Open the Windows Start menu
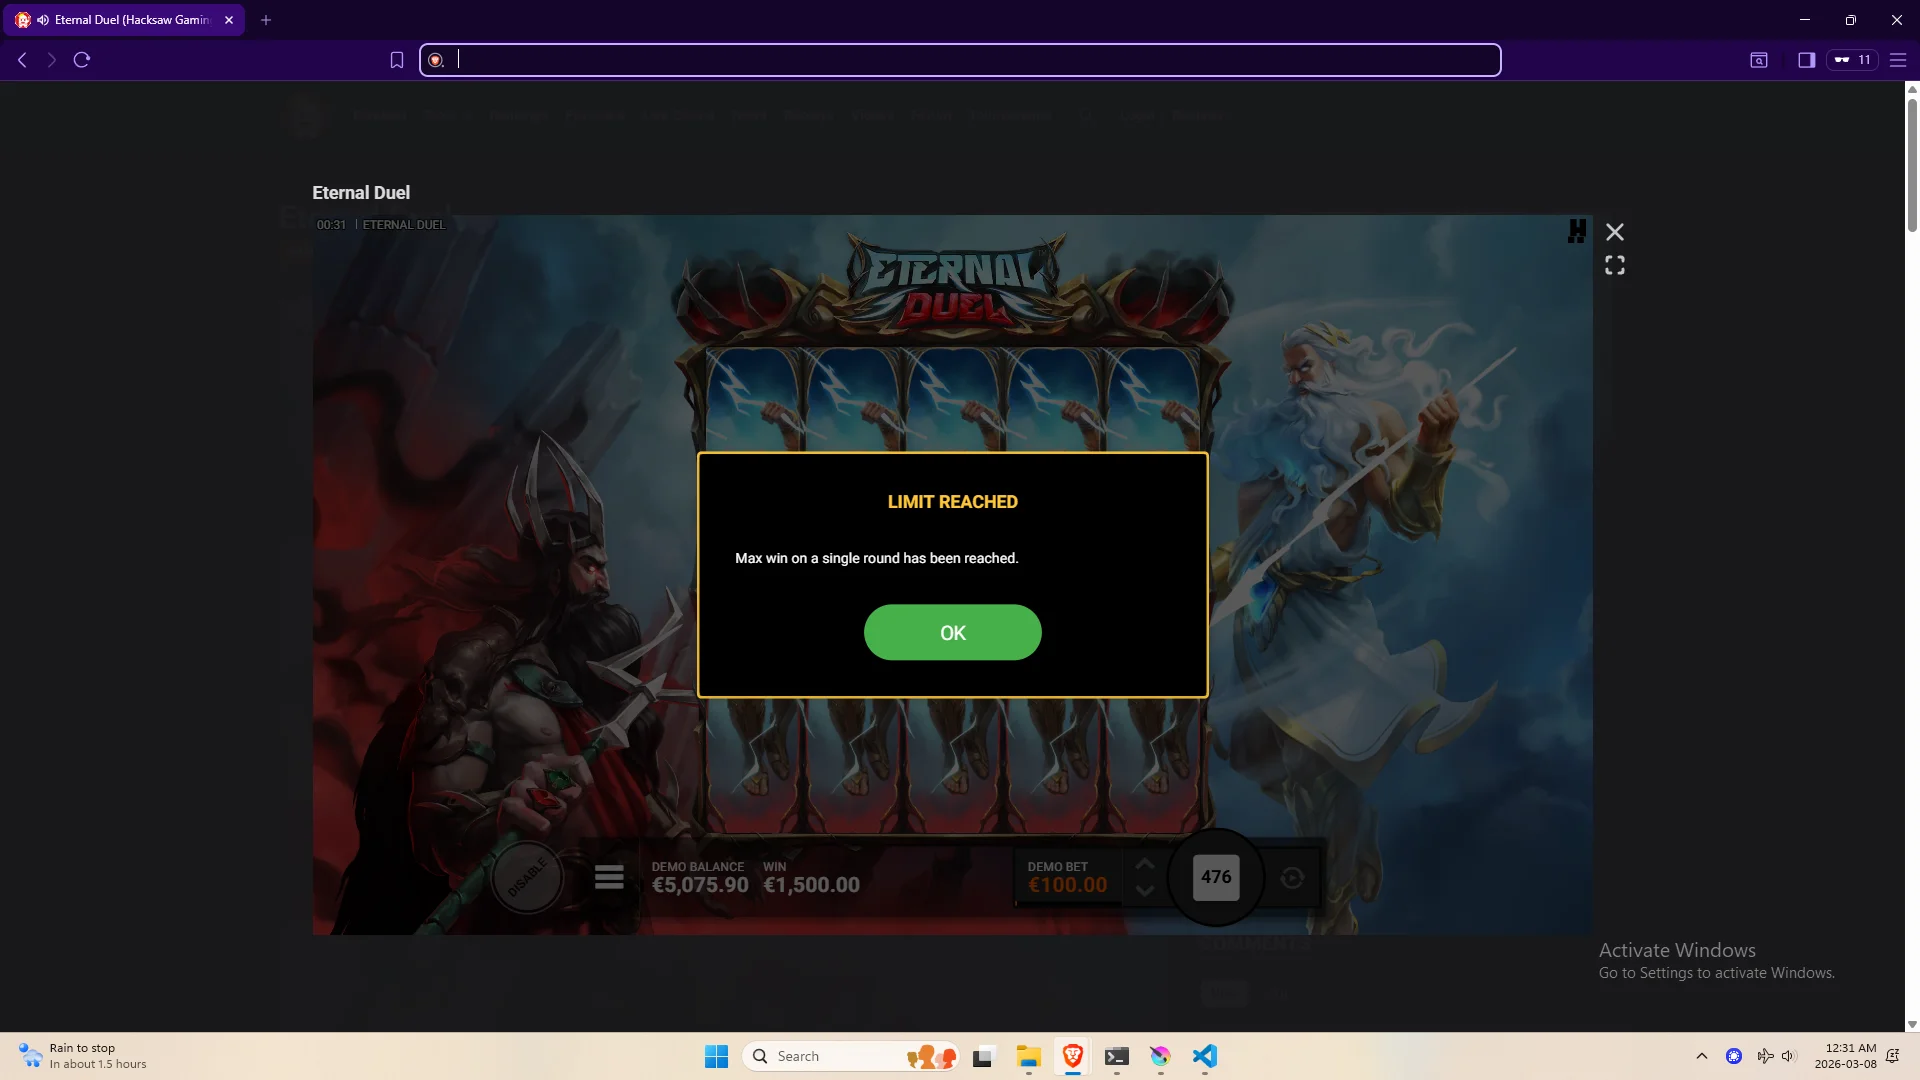1920x1080 pixels. (716, 1056)
